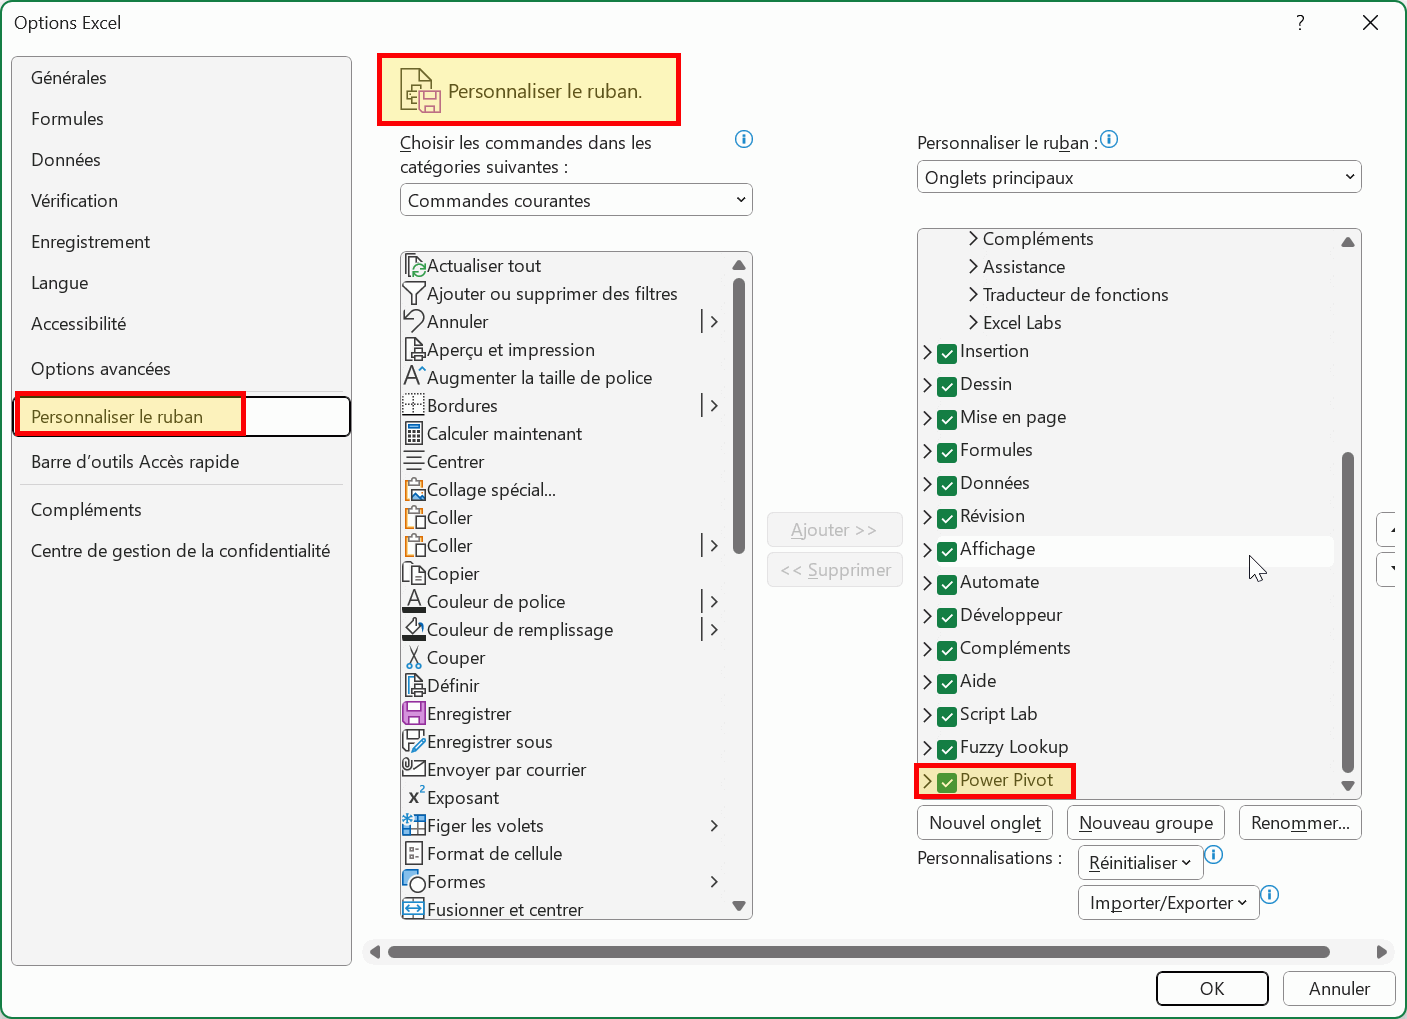
Task: Click the ribbon tabs list vertical scrollbar thumb
Action: click(x=1348, y=612)
